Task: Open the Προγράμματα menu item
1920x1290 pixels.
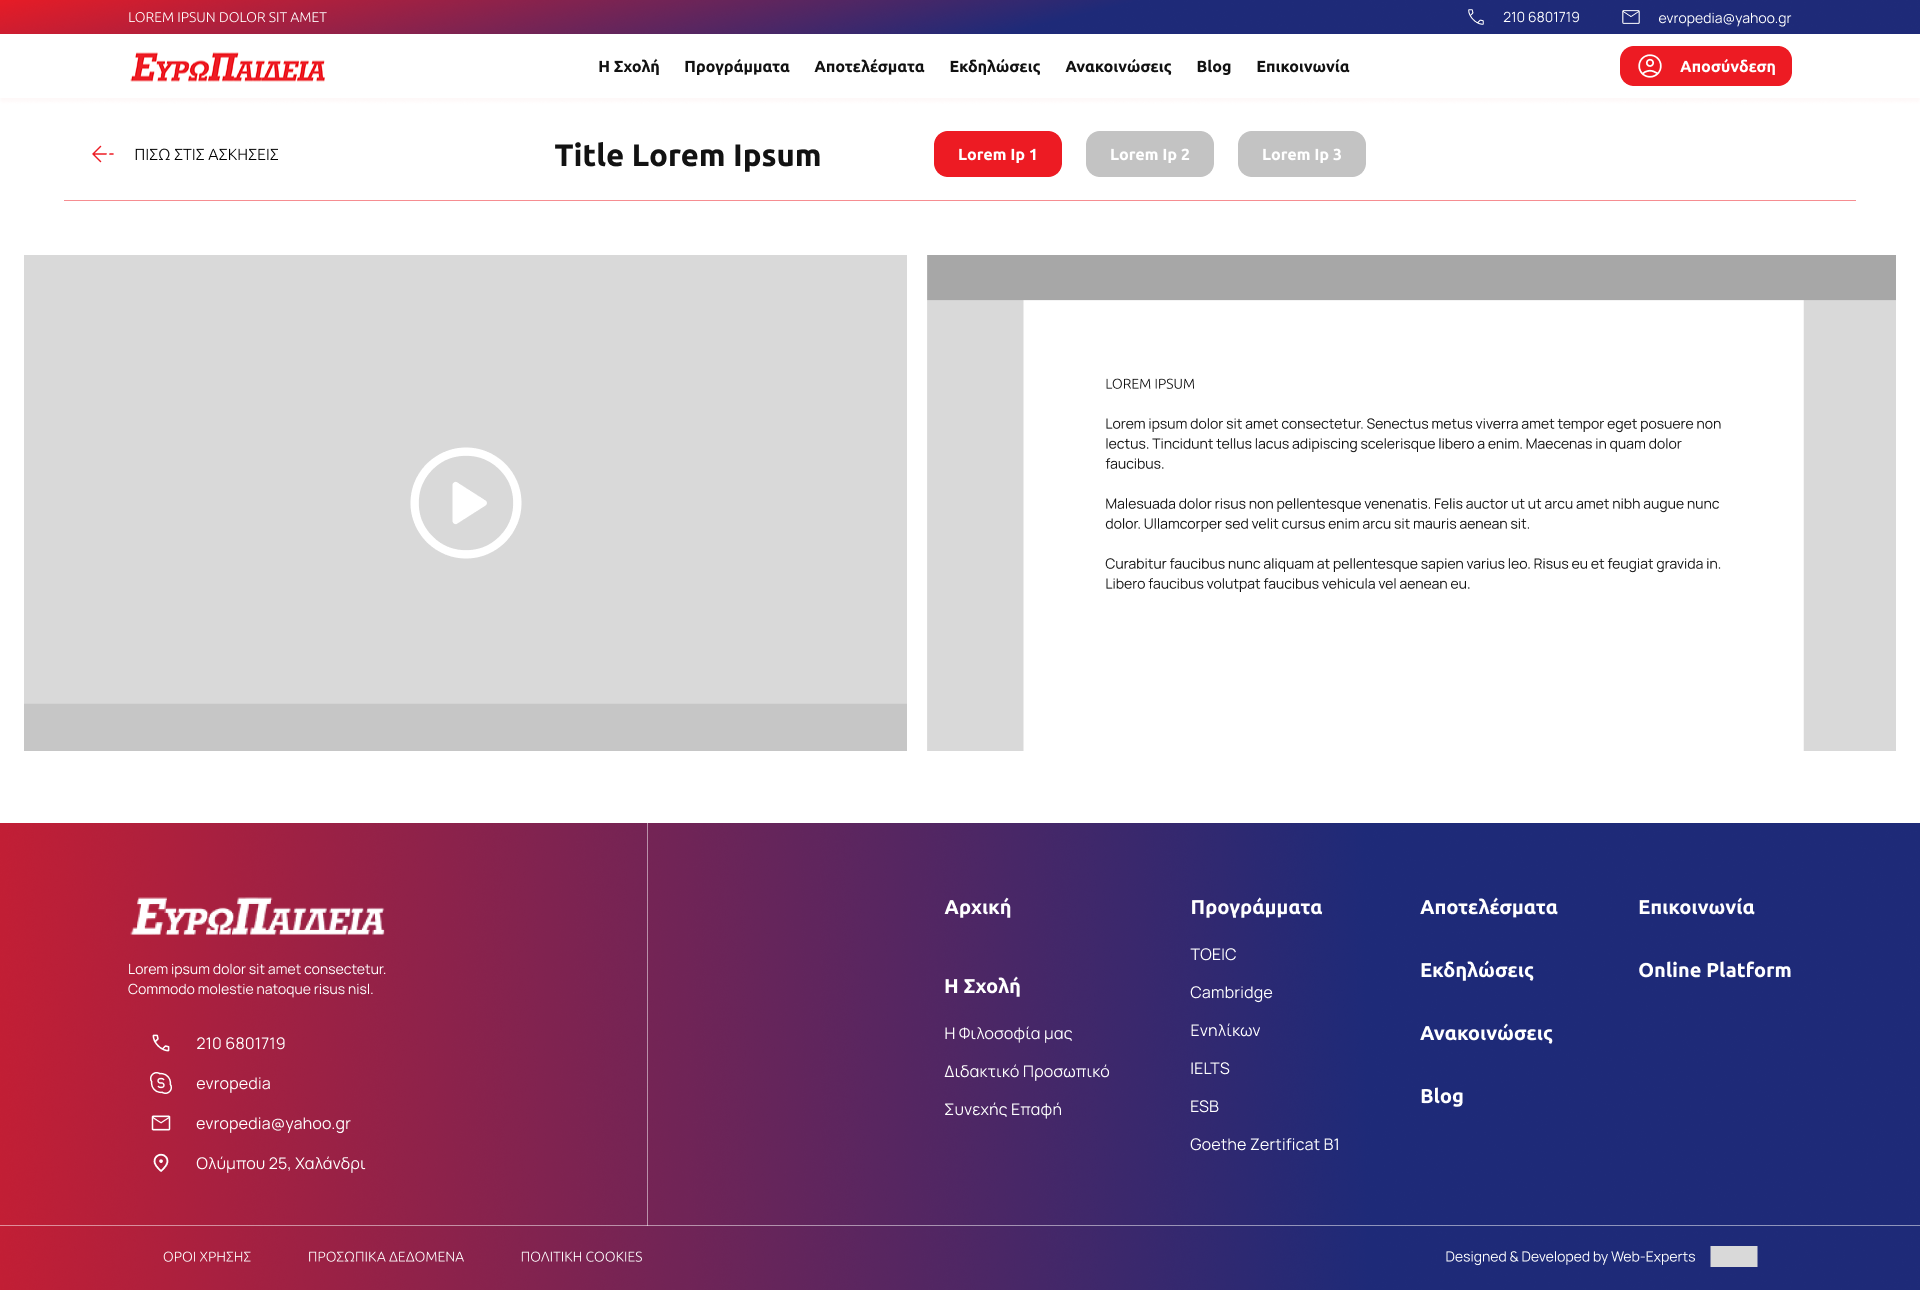Action: (736, 66)
